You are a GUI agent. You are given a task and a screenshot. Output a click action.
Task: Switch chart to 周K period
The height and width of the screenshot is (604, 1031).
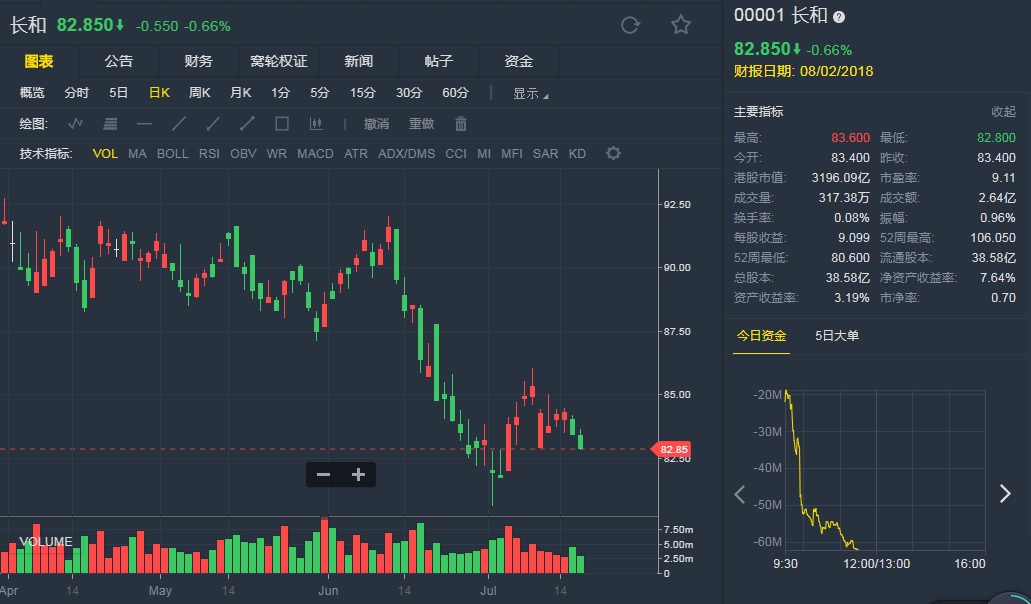pyautogui.click(x=199, y=93)
